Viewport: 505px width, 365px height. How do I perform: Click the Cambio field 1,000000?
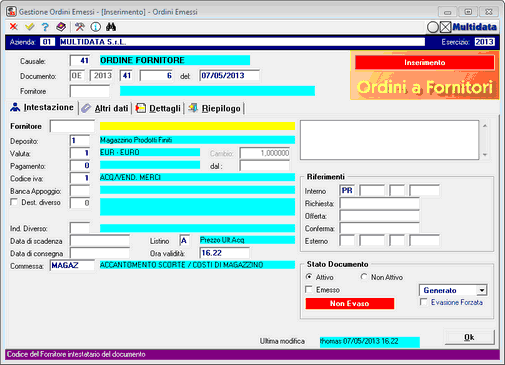coord(265,153)
